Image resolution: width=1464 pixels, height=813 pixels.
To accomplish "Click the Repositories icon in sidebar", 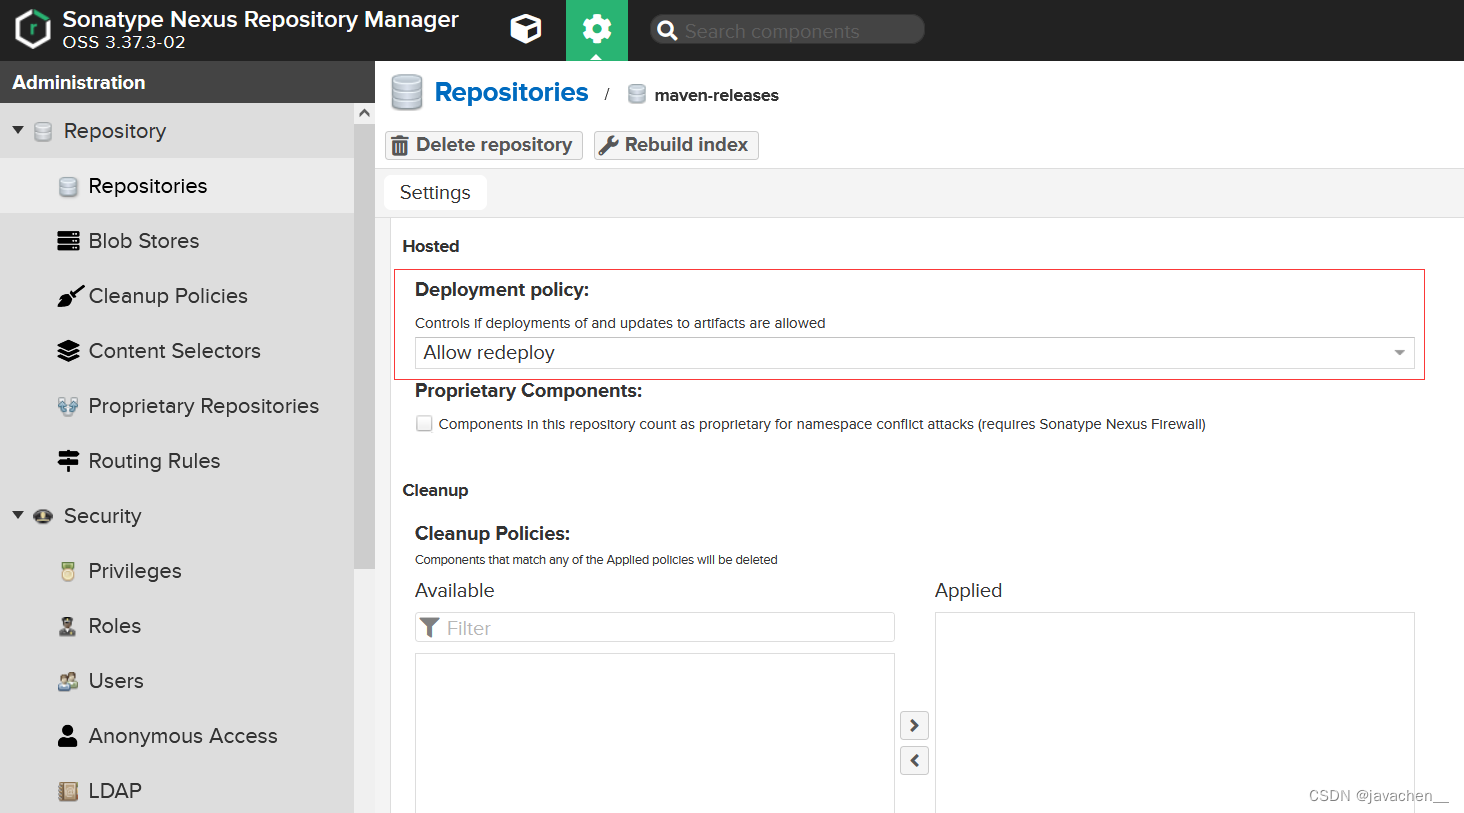I will pyautogui.click(x=68, y=187).
